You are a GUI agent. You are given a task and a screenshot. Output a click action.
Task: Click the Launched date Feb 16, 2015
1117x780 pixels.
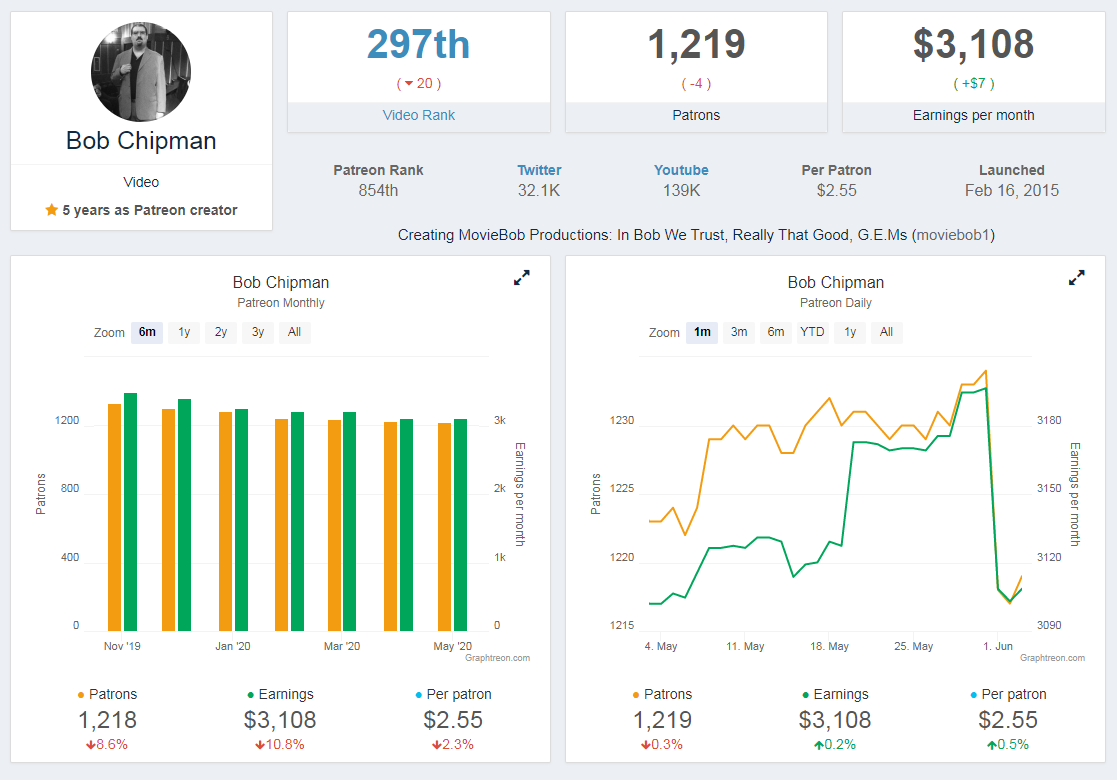tap(1012, 191)
